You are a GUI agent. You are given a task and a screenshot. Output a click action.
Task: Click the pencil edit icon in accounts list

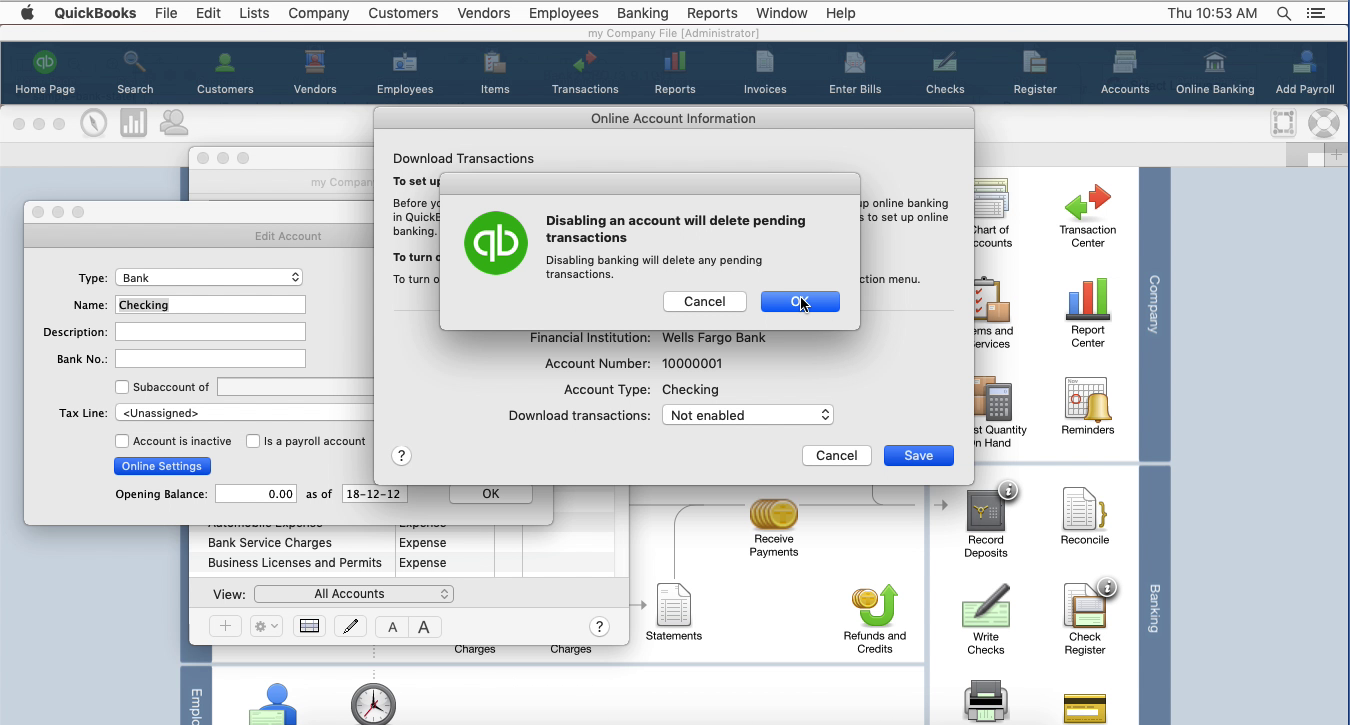click(x=350, y=627)
